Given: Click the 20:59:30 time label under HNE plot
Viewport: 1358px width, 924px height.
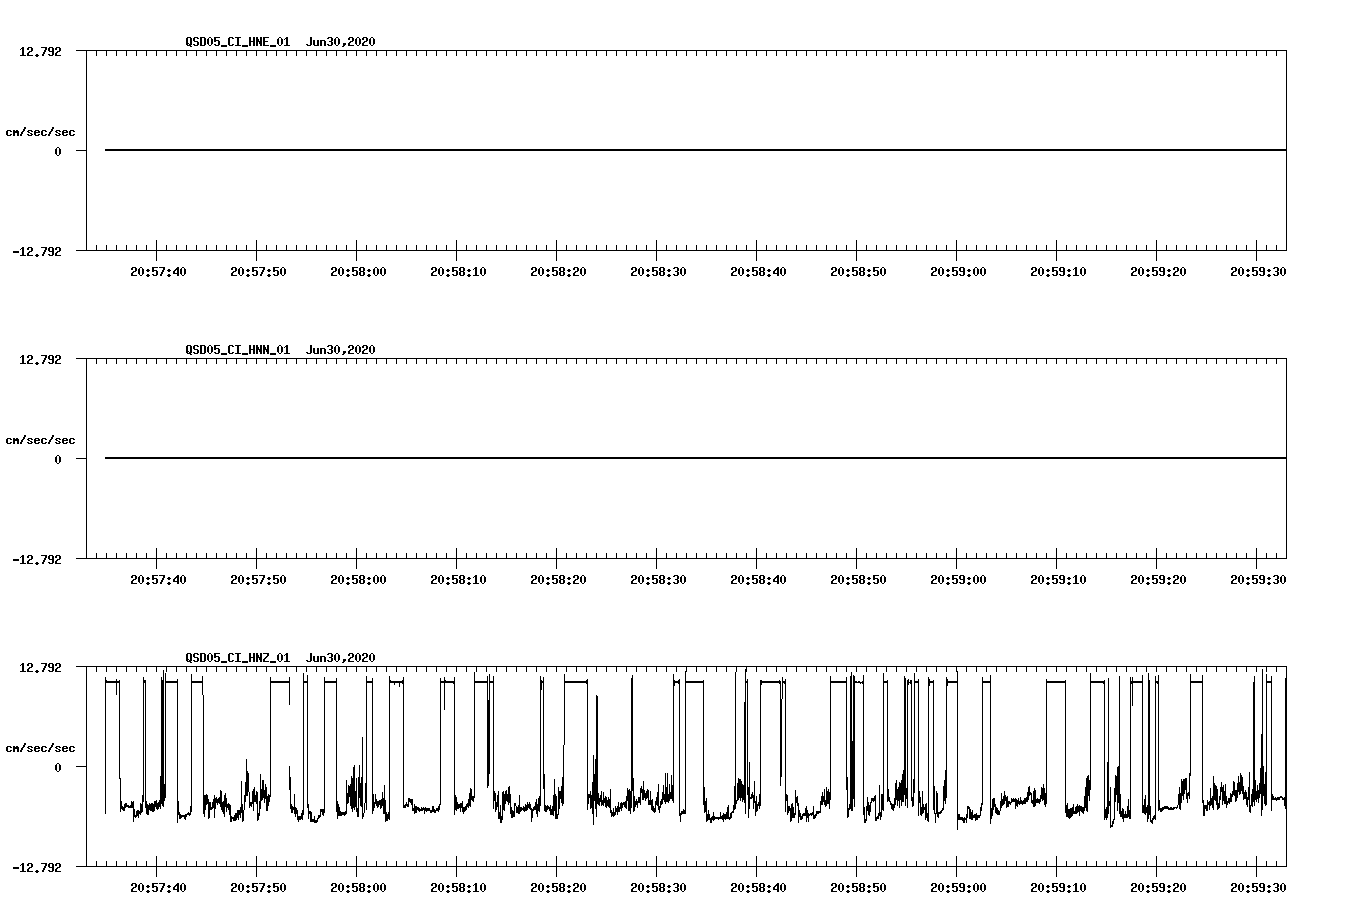Looking at the screenshot, I should pos(1258,272).
